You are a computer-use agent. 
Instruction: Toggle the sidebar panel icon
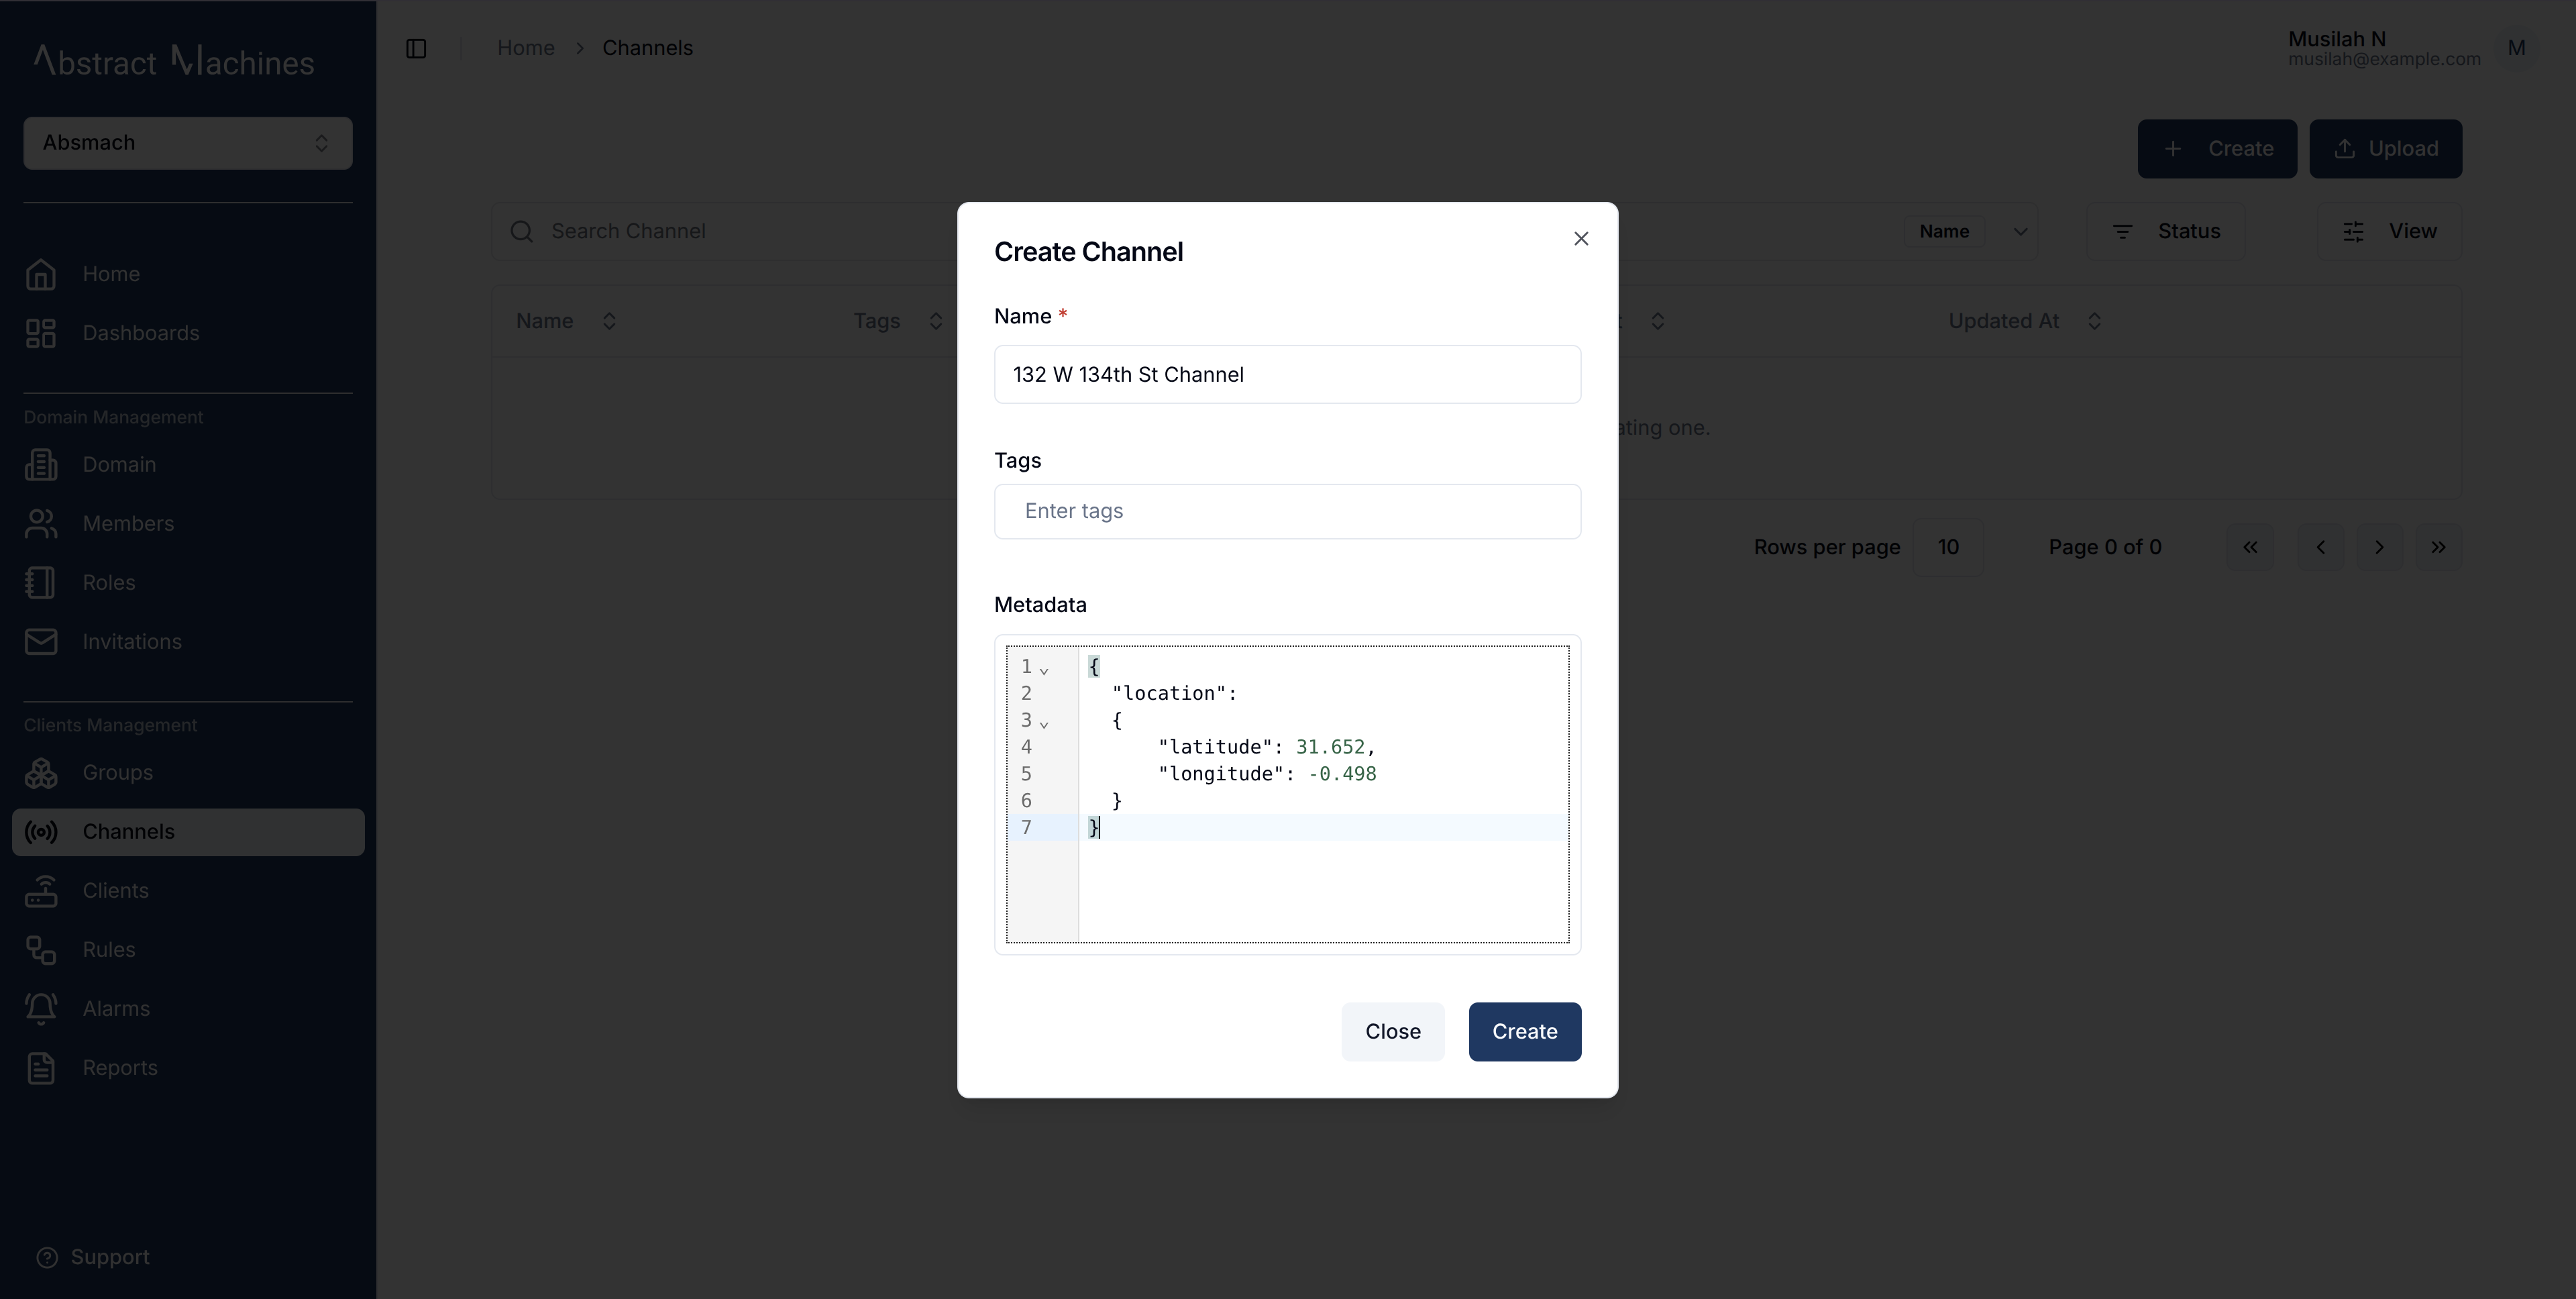pyautogui.click(x=416, y=48)
